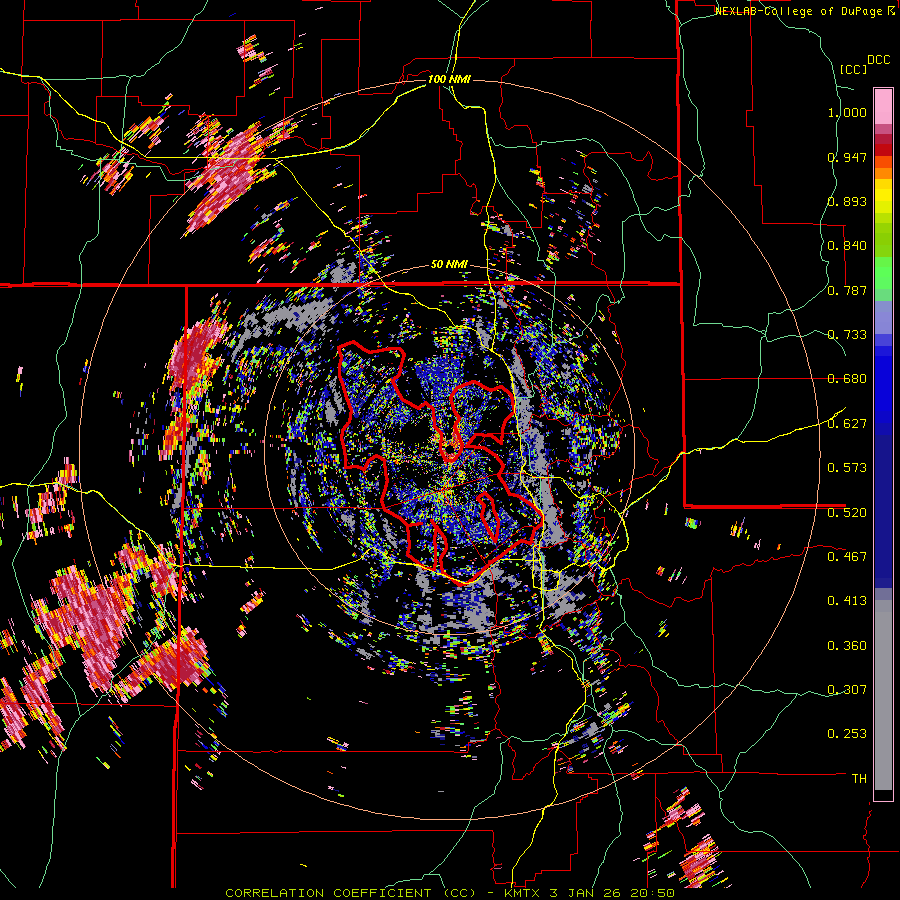Click the 1.000 value on the color scale
The image size is (900, 900).
pos(847,113)
